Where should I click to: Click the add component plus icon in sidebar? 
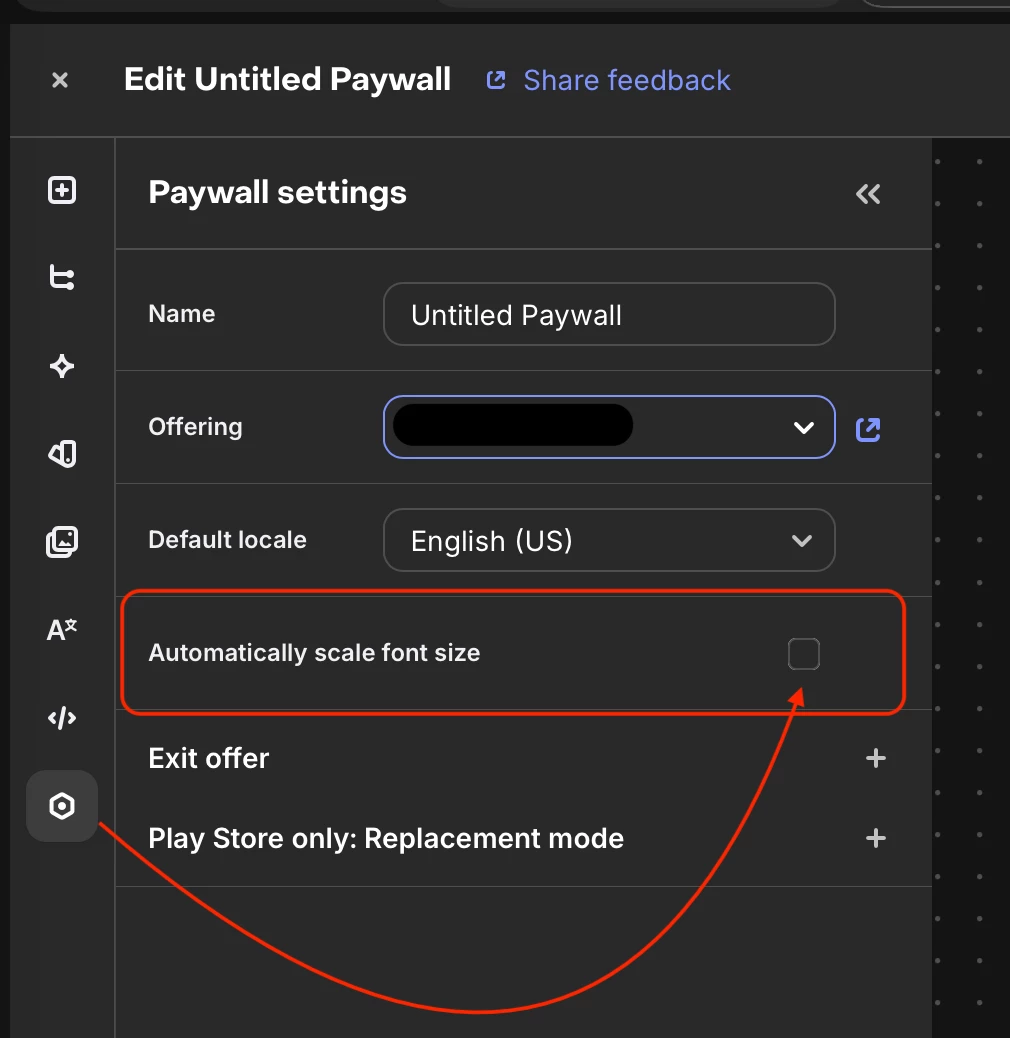click(62, 191)
